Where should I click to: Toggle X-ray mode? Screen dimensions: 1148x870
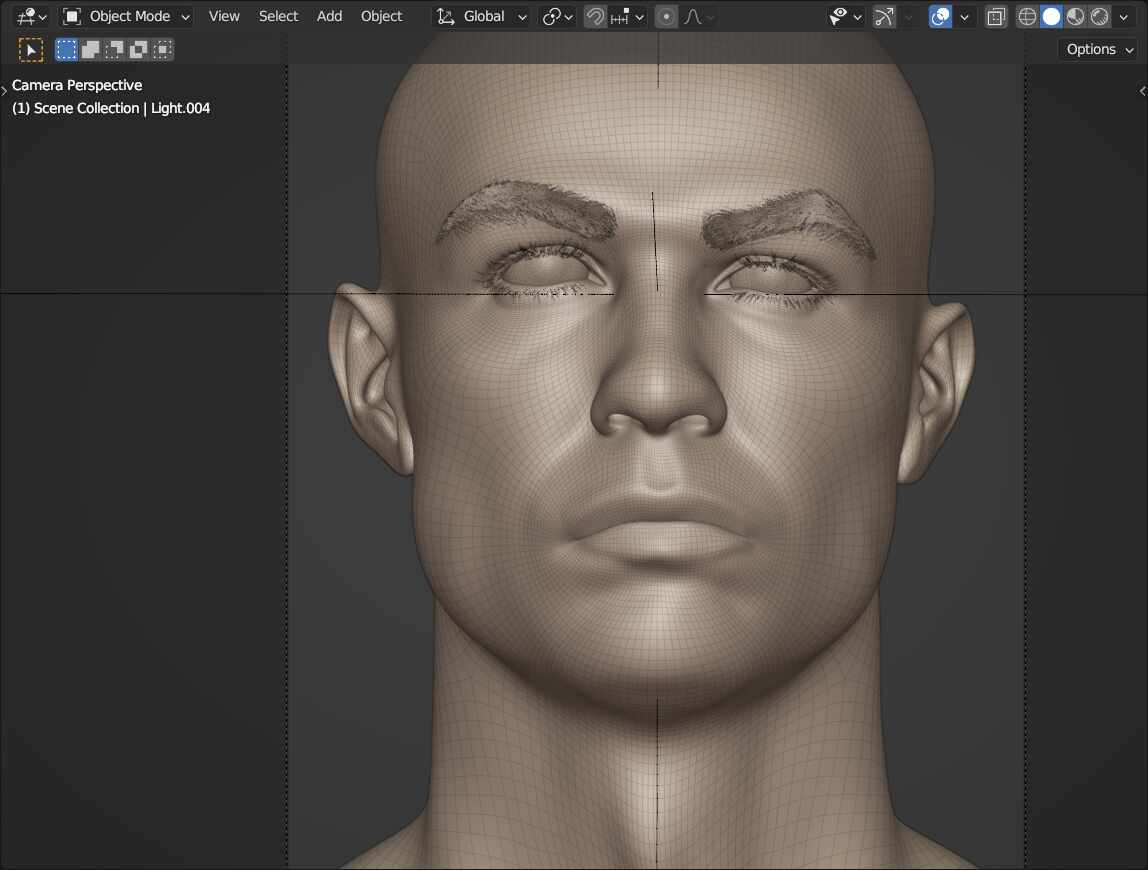click(996, 16)
